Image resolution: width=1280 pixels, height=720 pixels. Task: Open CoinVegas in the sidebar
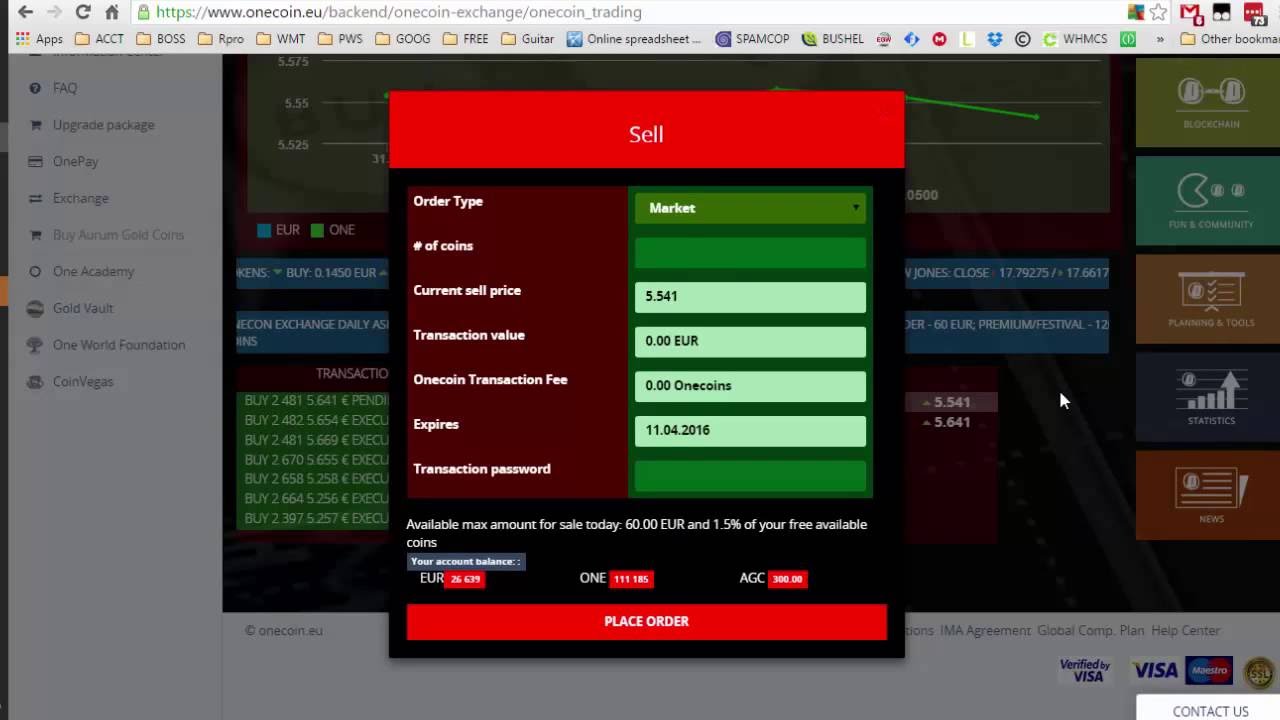tap(83, 381)
